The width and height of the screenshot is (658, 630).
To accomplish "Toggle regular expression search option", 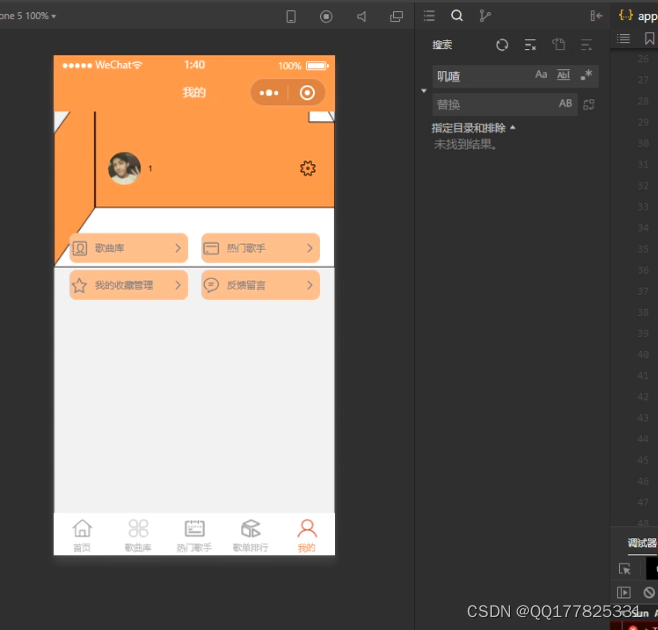I will (586, 75).
